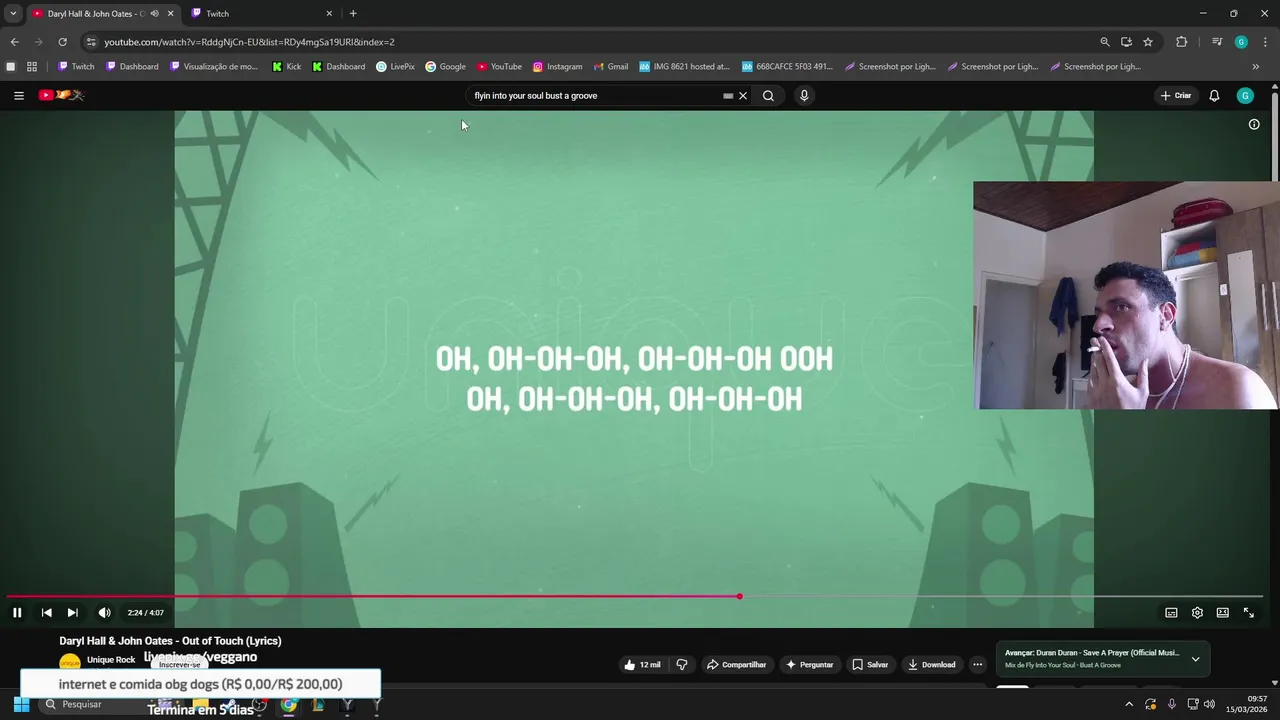Toggle subtitles/captions on the player
Image resolution: width=1280 pixels, height=720 pixels.
tap(1171, 613)
